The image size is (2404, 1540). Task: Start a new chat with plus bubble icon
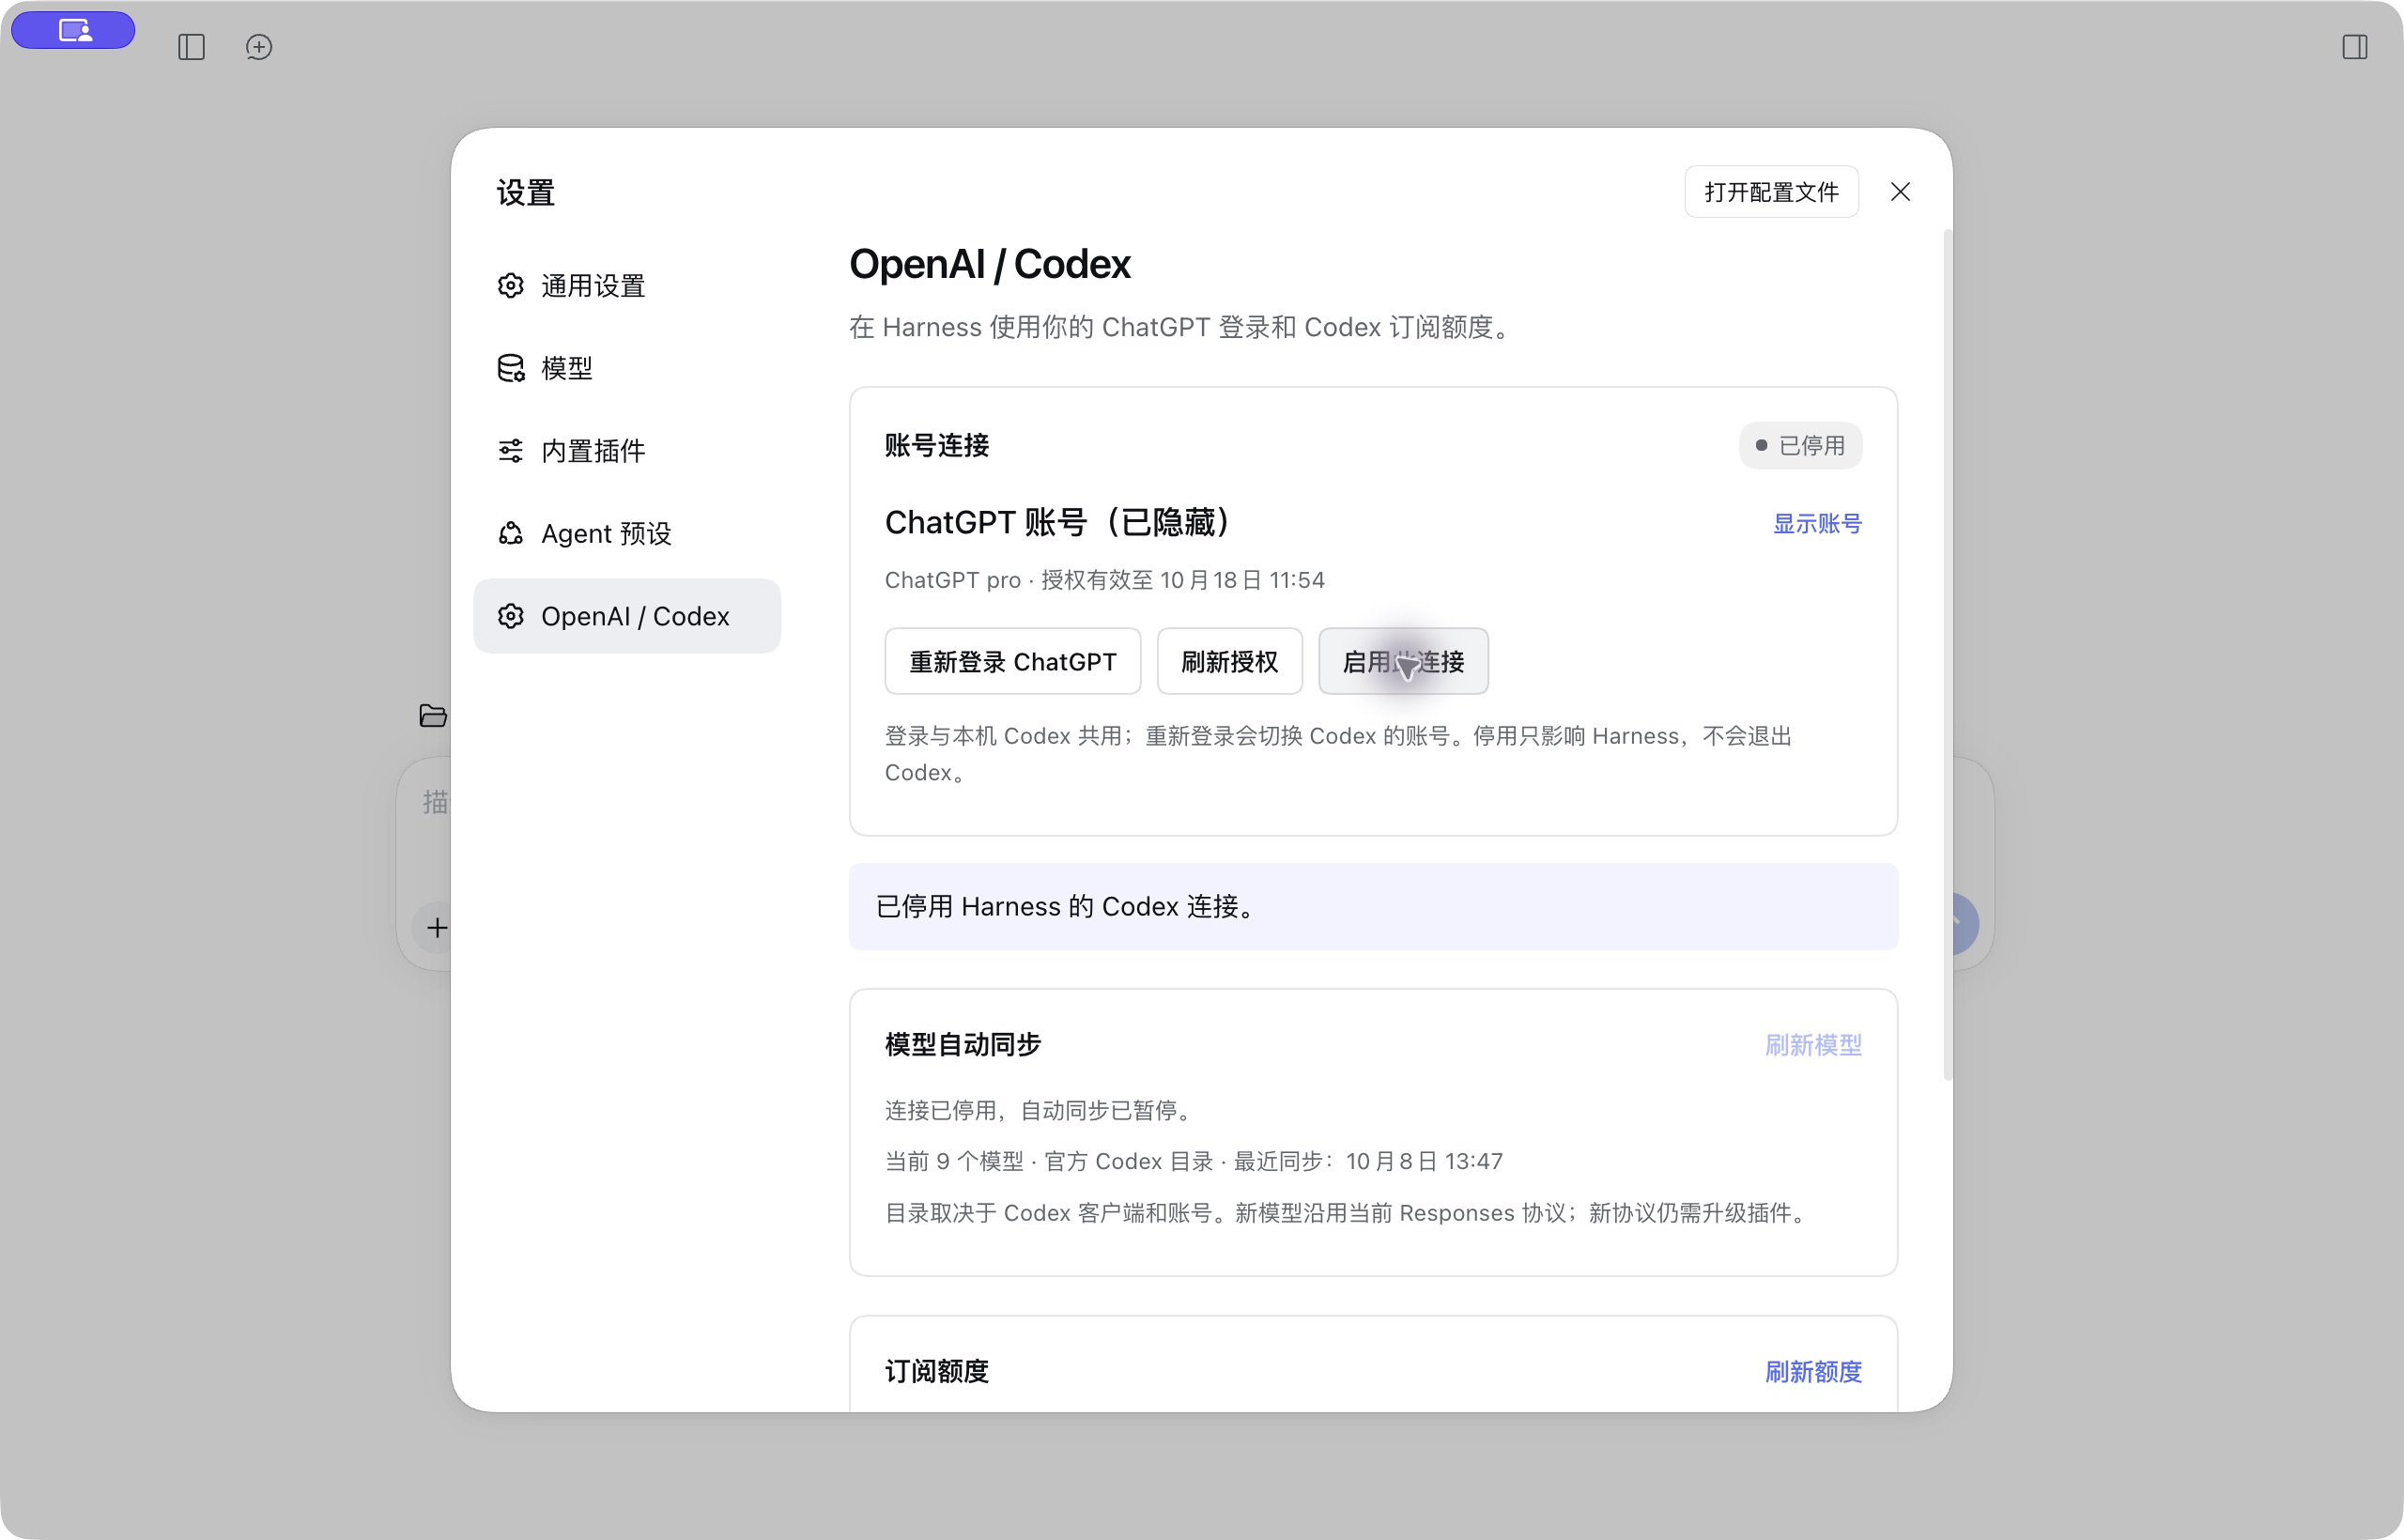pos(259,47)
